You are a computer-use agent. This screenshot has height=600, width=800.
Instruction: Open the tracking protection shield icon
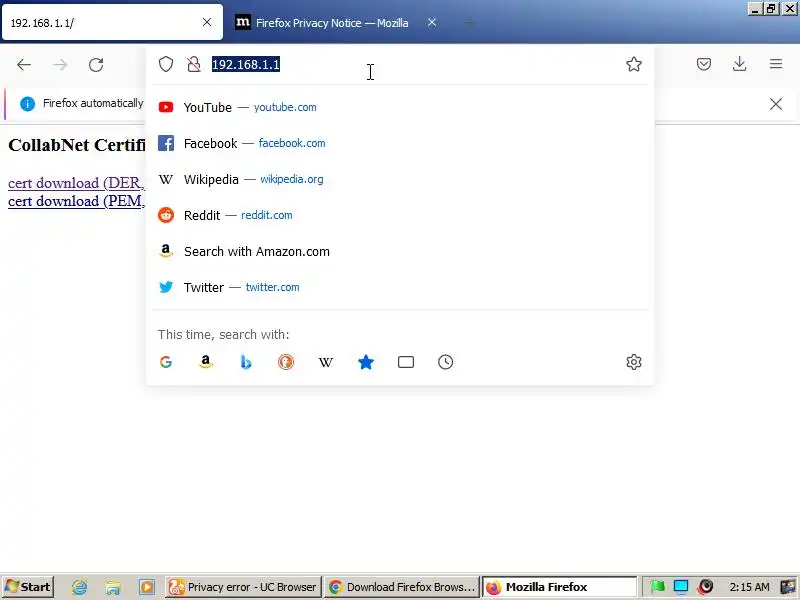166,64
